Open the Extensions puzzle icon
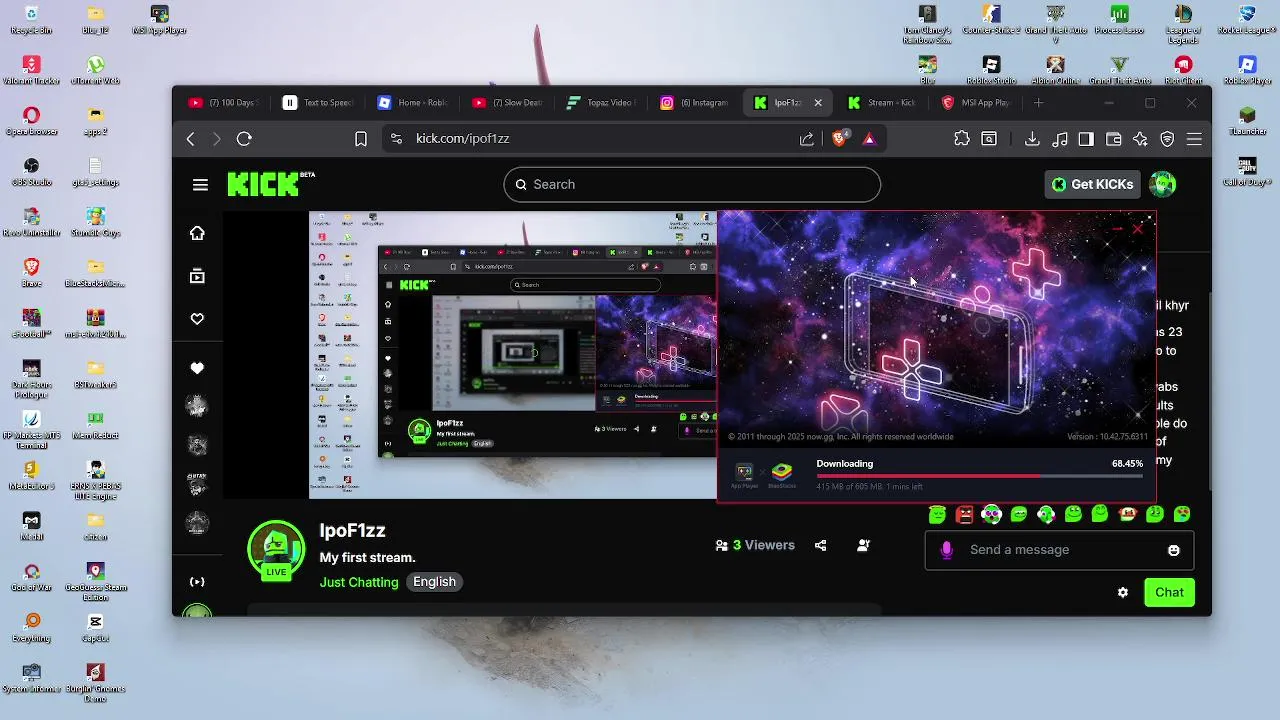Image resolution: width=1280 pixels, height=720 pixels. [962, 139]
